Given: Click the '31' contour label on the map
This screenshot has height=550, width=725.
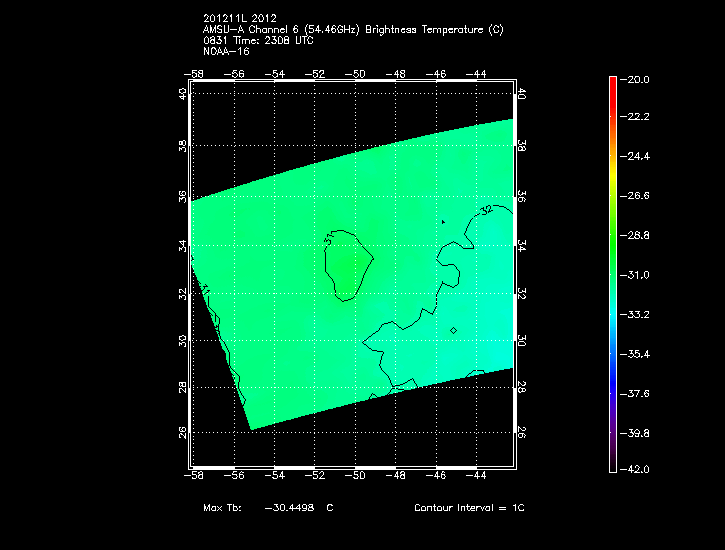Looking at the screenshot, I should pos(330,239).
